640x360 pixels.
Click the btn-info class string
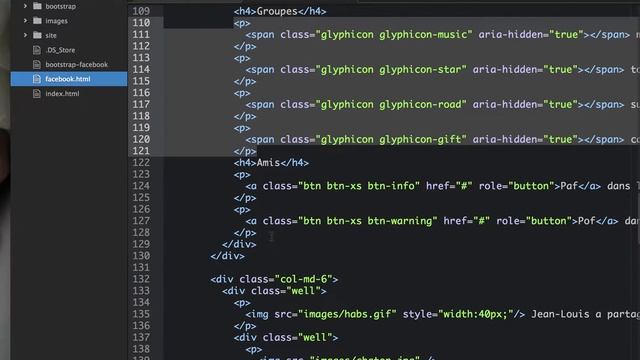pos(359,186)
